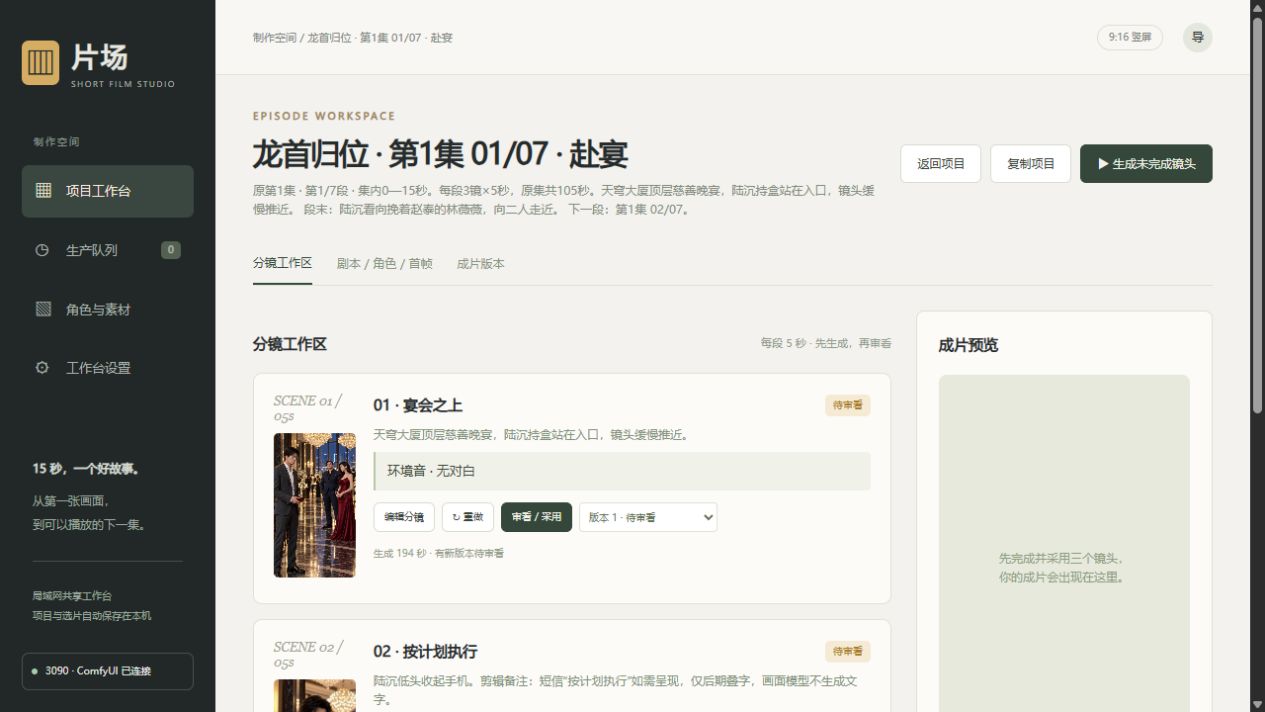The image size is (1265, 712).
Task: Click the 片场 film studio logo icon
Action: pyautogui.click(x=41, y=63)
